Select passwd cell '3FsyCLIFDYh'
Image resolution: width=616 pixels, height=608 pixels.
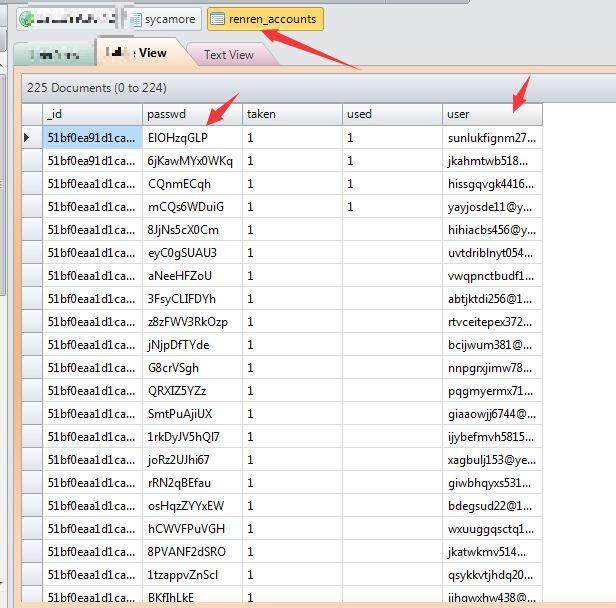(x=192, y=299)
